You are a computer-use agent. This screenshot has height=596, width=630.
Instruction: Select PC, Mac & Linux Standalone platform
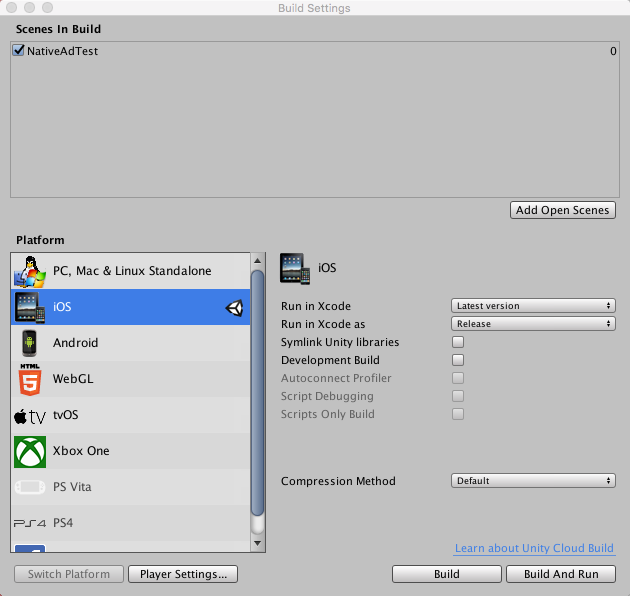[131, 271]
